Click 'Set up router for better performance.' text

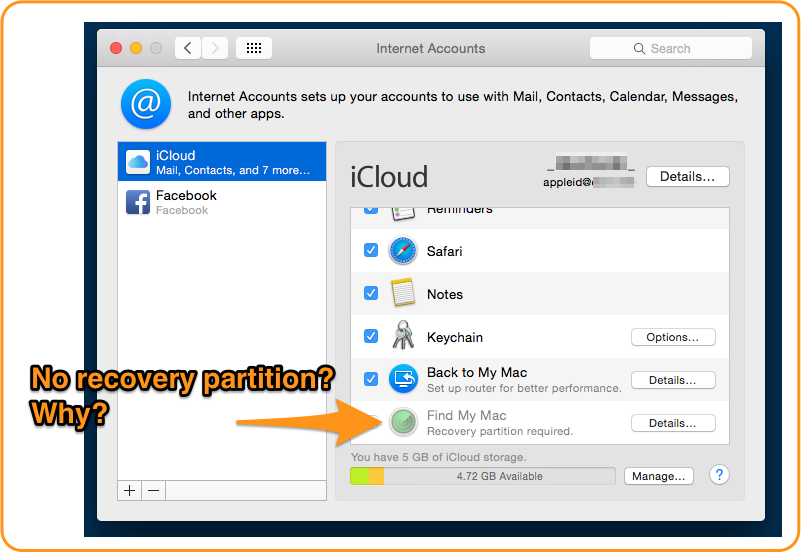[524, 388]
